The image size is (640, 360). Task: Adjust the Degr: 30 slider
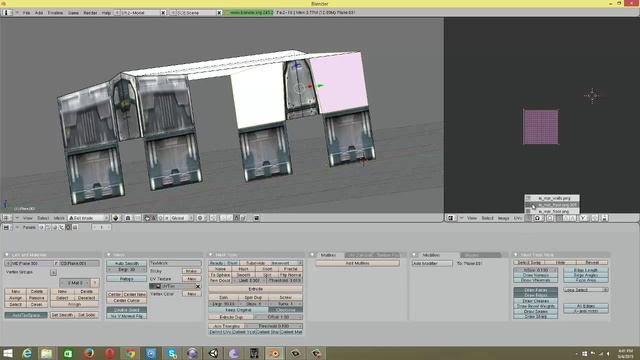[x=127, y=270]
